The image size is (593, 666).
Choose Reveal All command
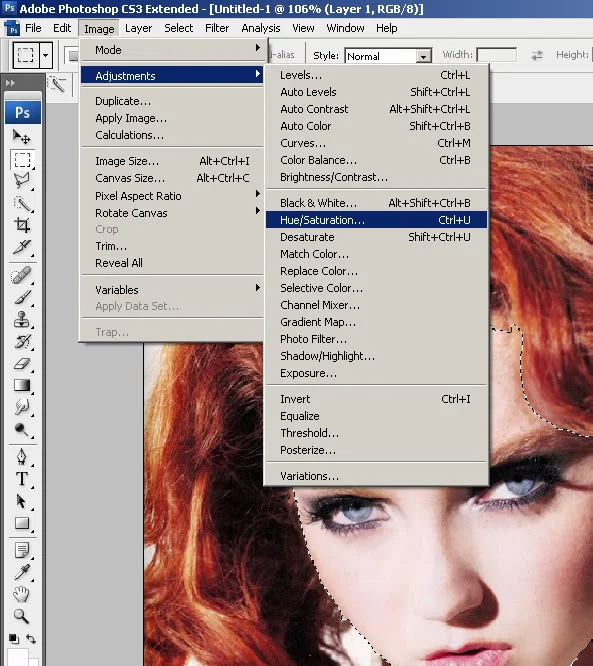click(172, 263)
